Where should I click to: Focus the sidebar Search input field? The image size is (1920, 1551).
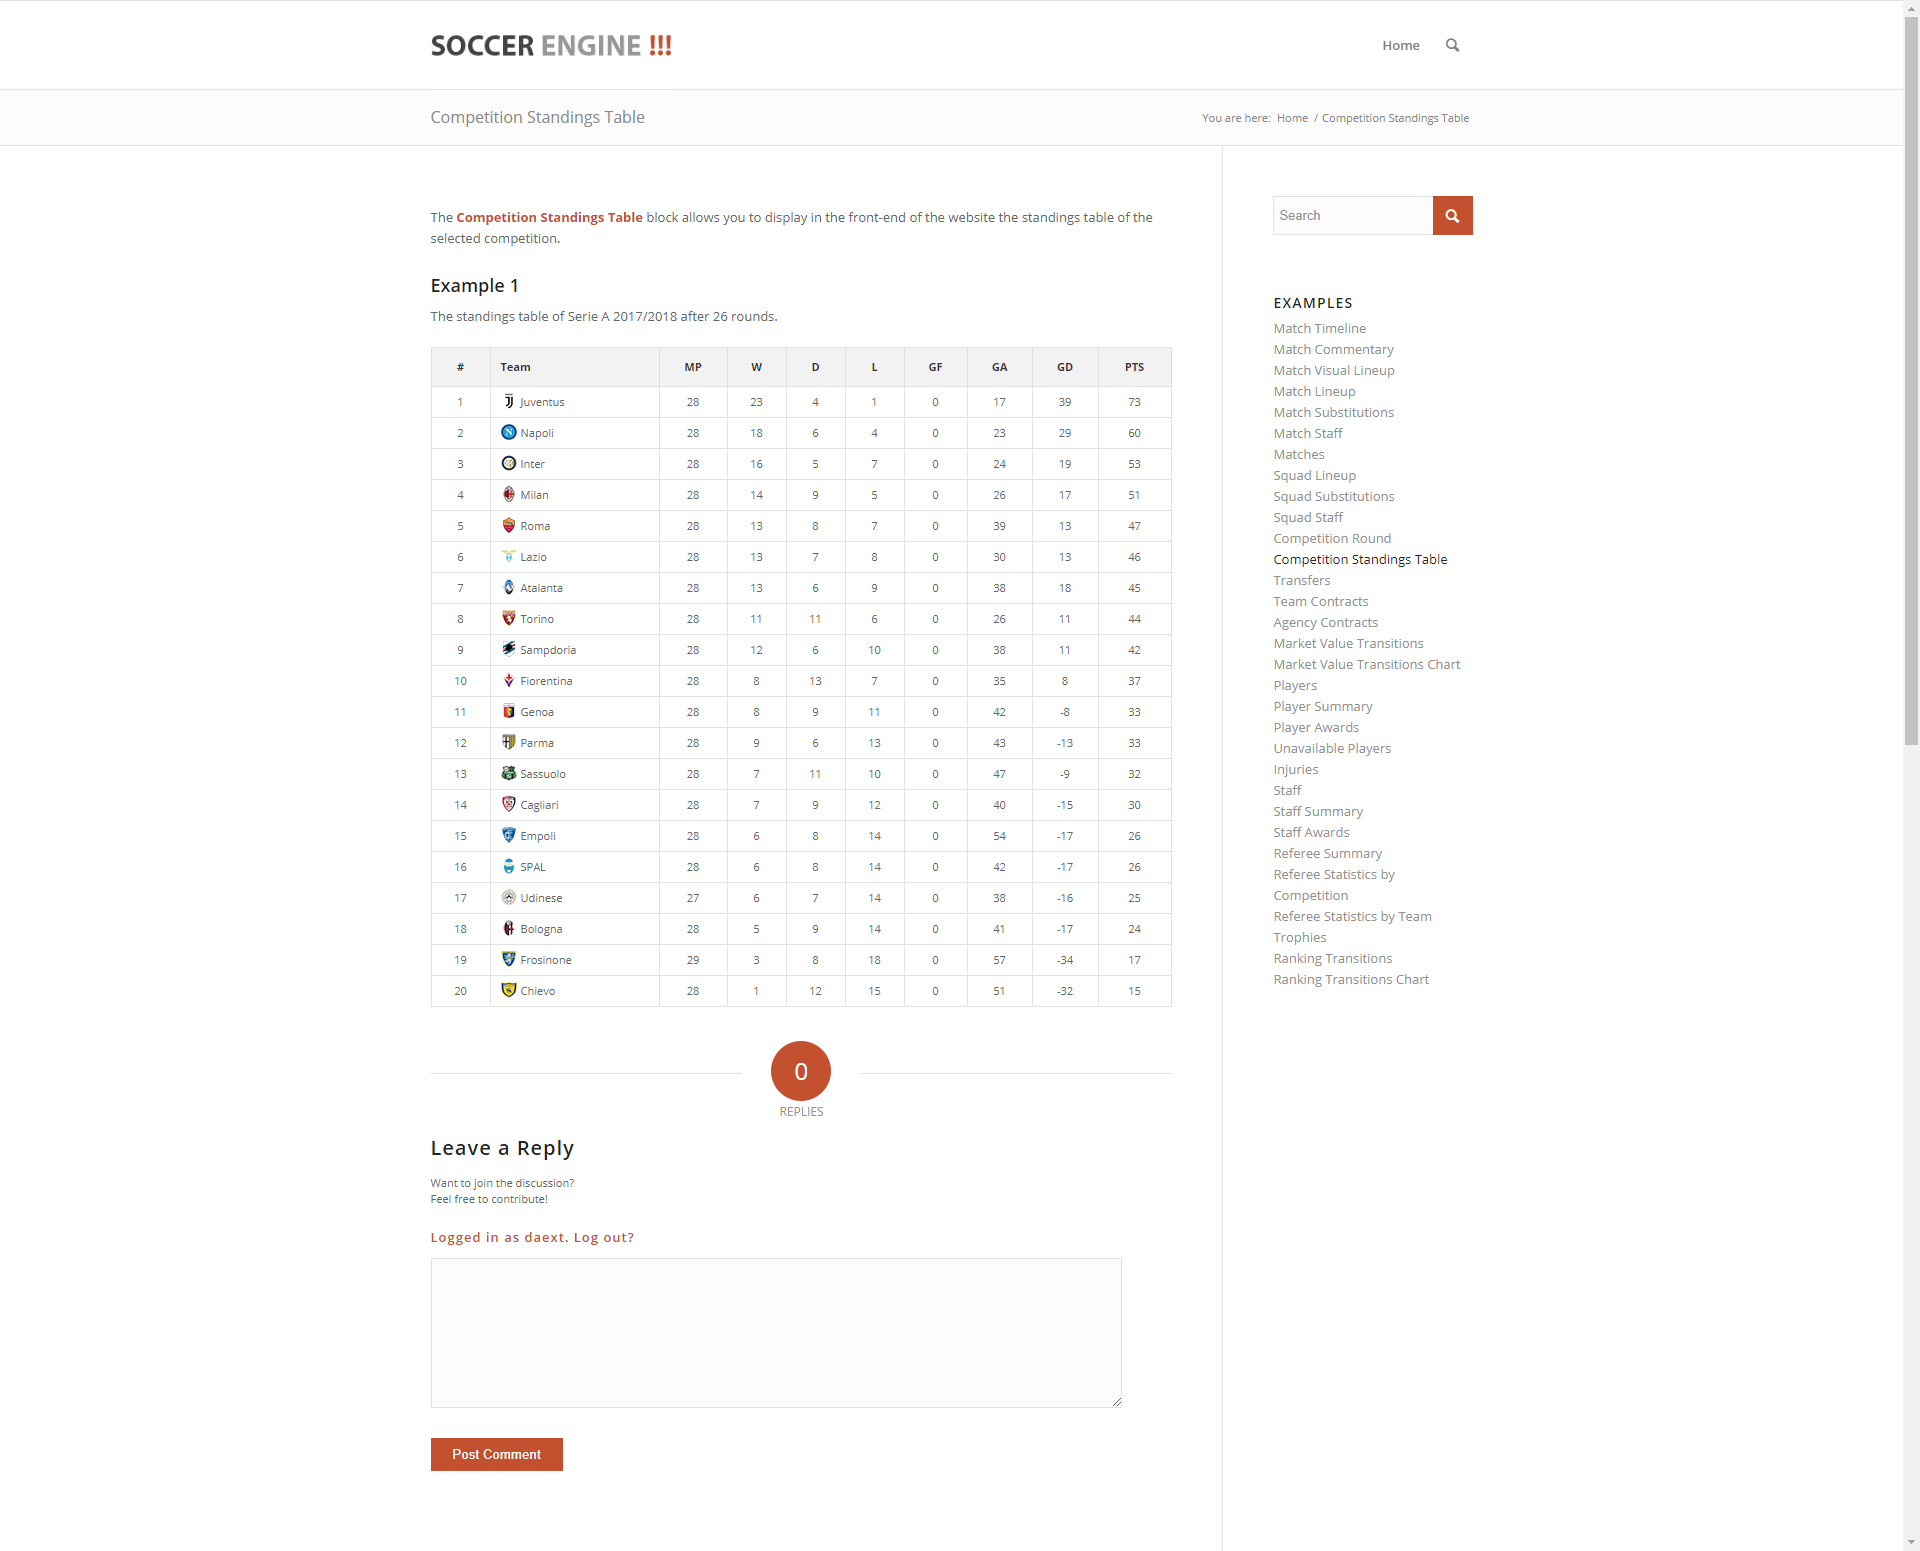pyautogui.click(x=1351, y=215)
